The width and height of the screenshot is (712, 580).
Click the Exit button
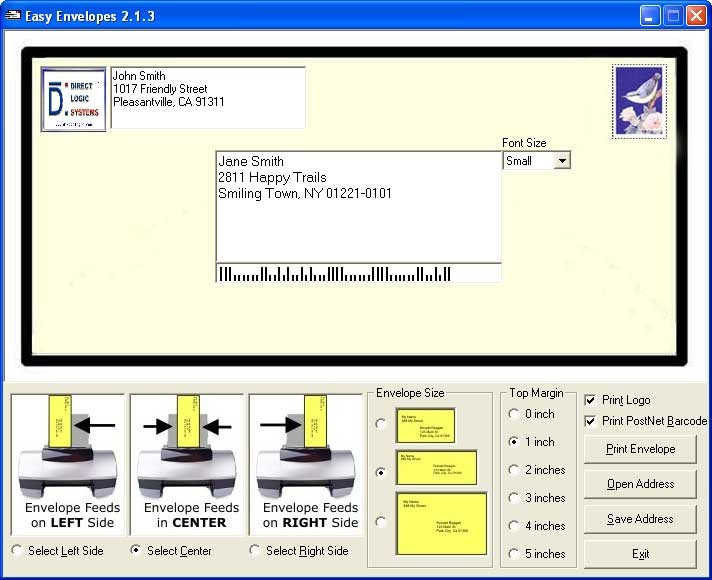tap(640, 554)
